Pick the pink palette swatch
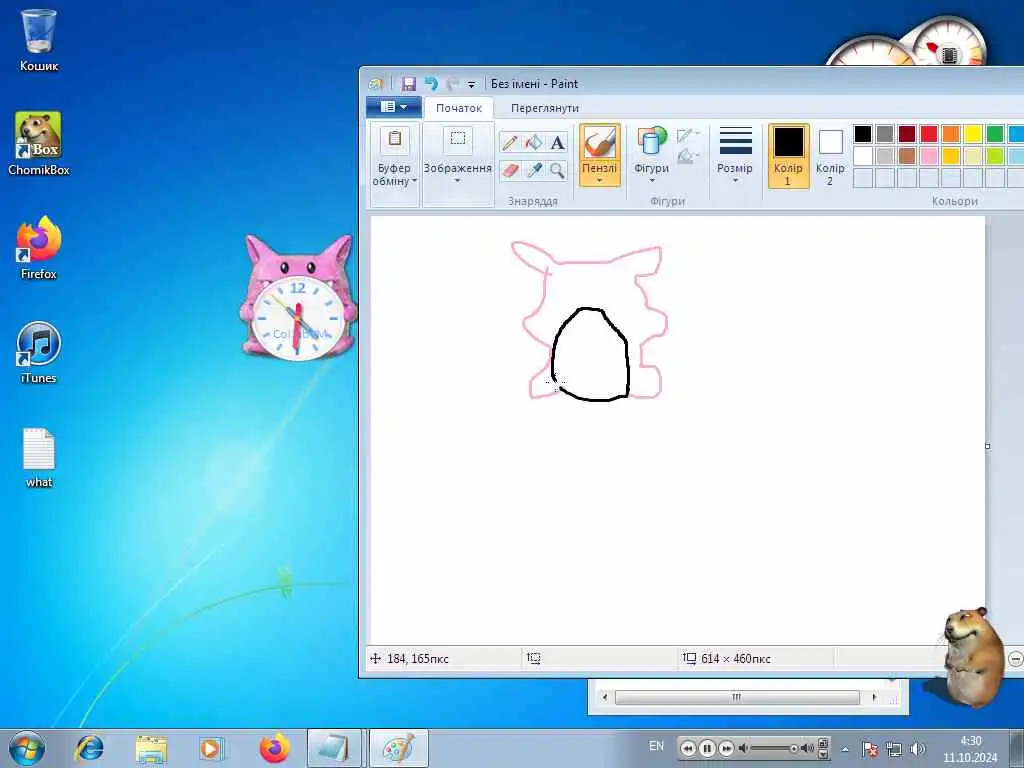 tap(929, 156)
